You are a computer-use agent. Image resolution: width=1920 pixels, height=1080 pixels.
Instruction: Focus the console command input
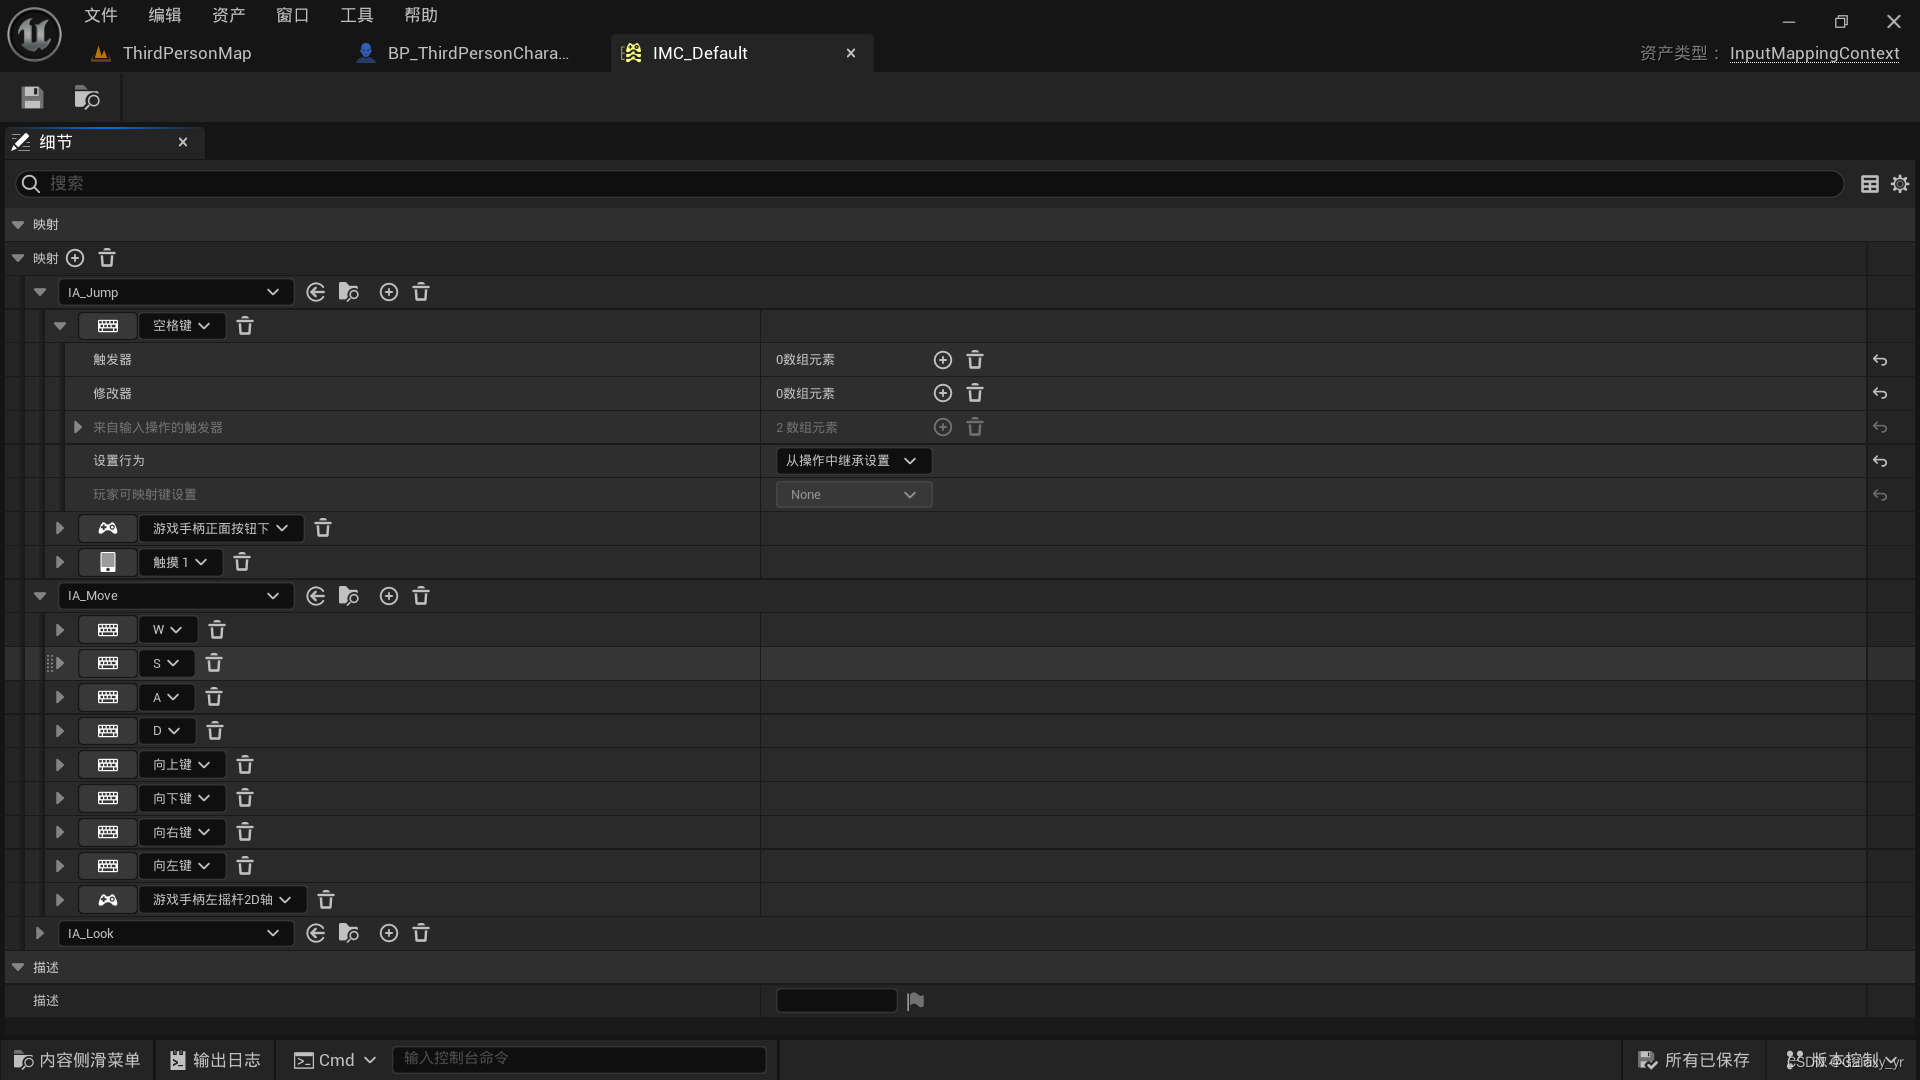click(580, 1059)
